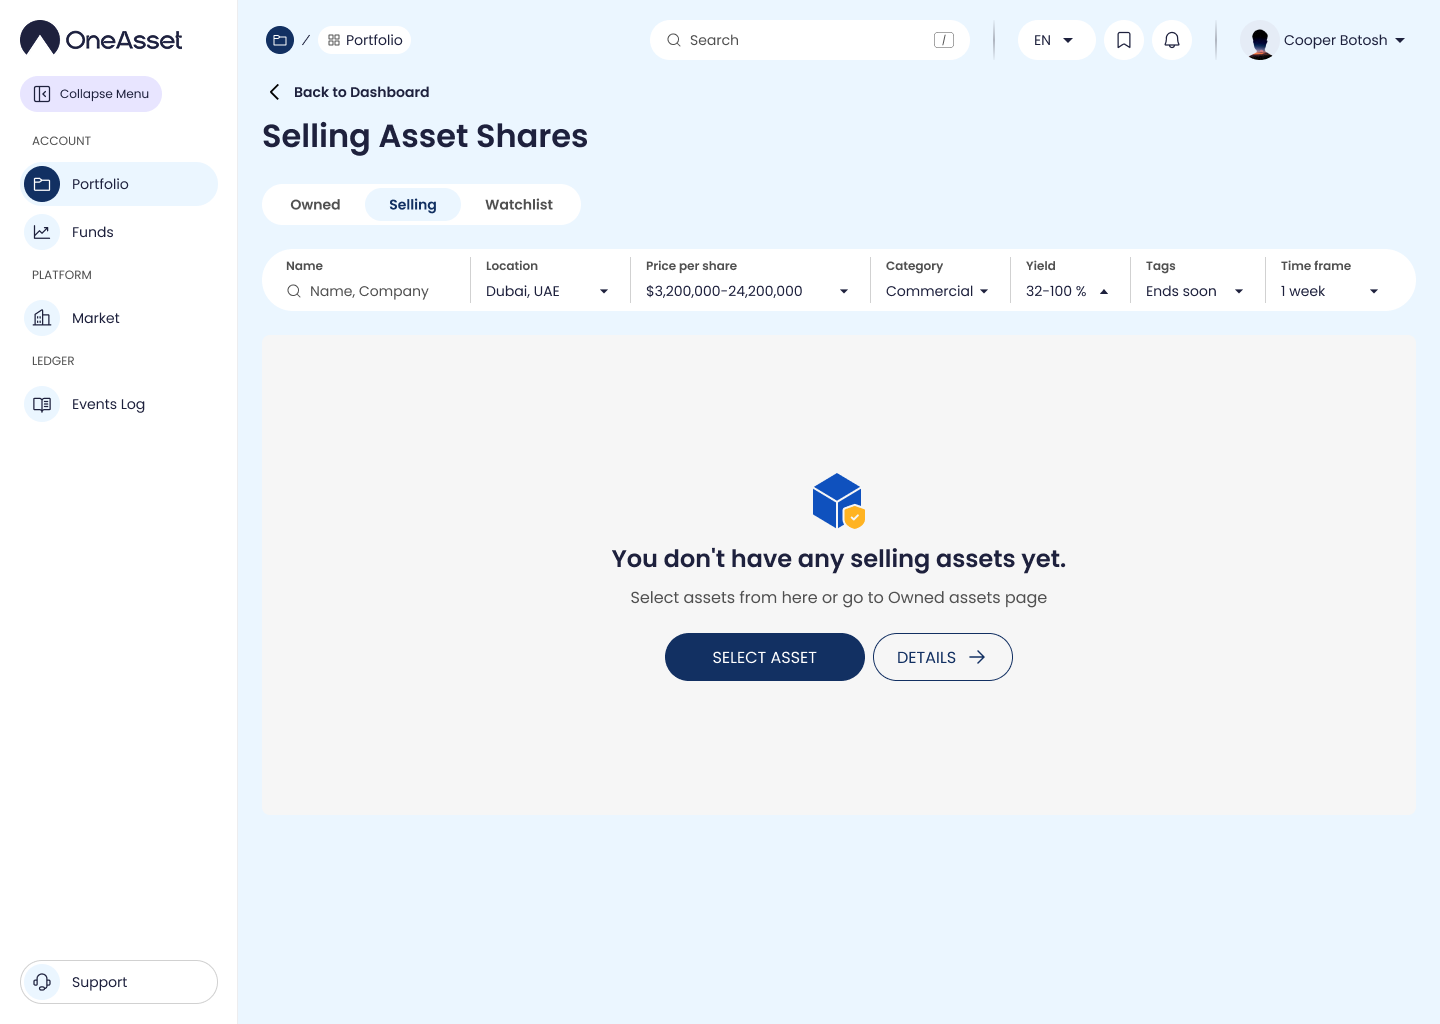Open Events Log book icon
The image size is (1440, 1024).
click(42, 404)
